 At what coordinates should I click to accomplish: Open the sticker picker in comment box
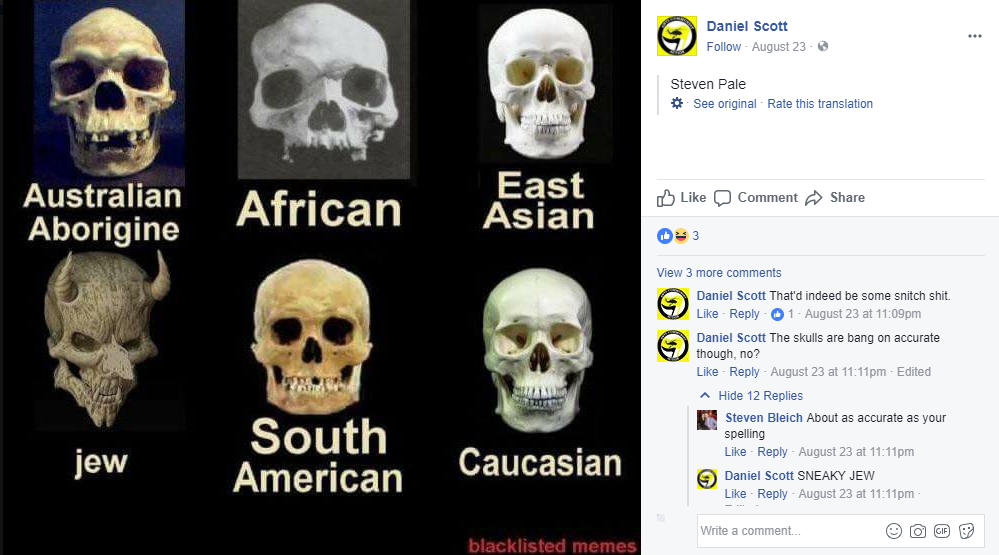pos(967,531)
